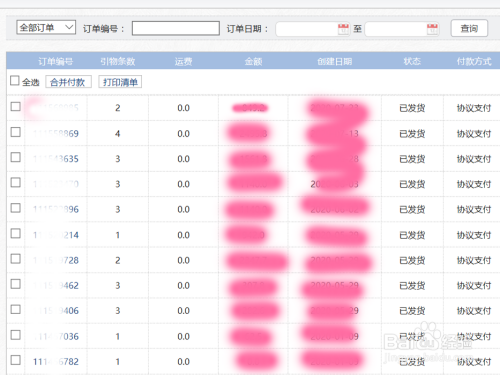Click the 创建日期 column header
The height and width of the screenshot is (375, 500).
pyautogui.click(x=334, y=61)
